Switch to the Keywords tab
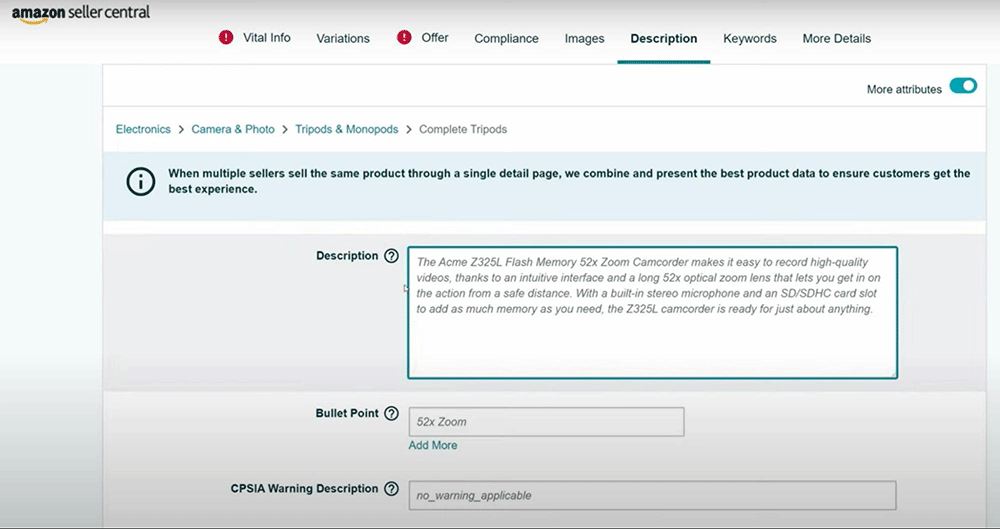1000x529 pixels. pos(749,39)
